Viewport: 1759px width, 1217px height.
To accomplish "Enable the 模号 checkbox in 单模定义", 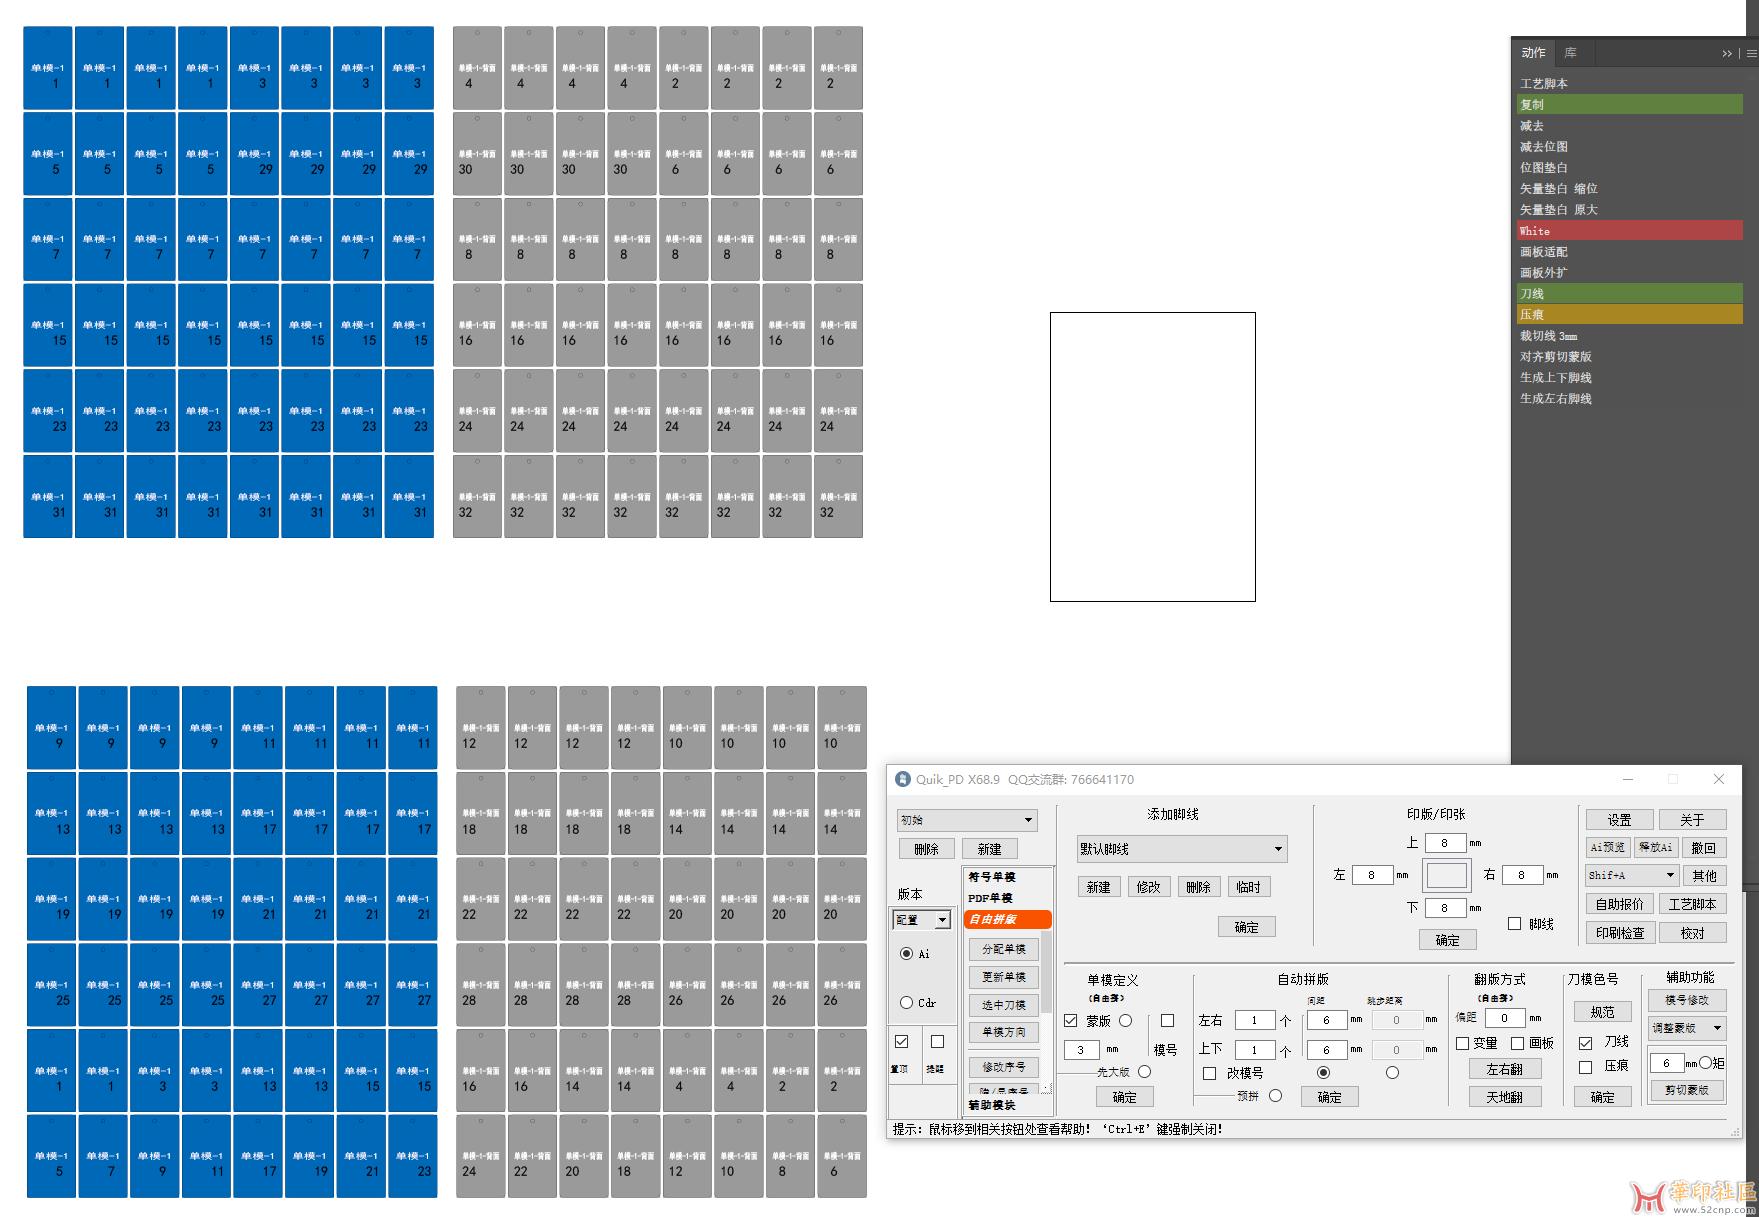I will [1167, 1021].
